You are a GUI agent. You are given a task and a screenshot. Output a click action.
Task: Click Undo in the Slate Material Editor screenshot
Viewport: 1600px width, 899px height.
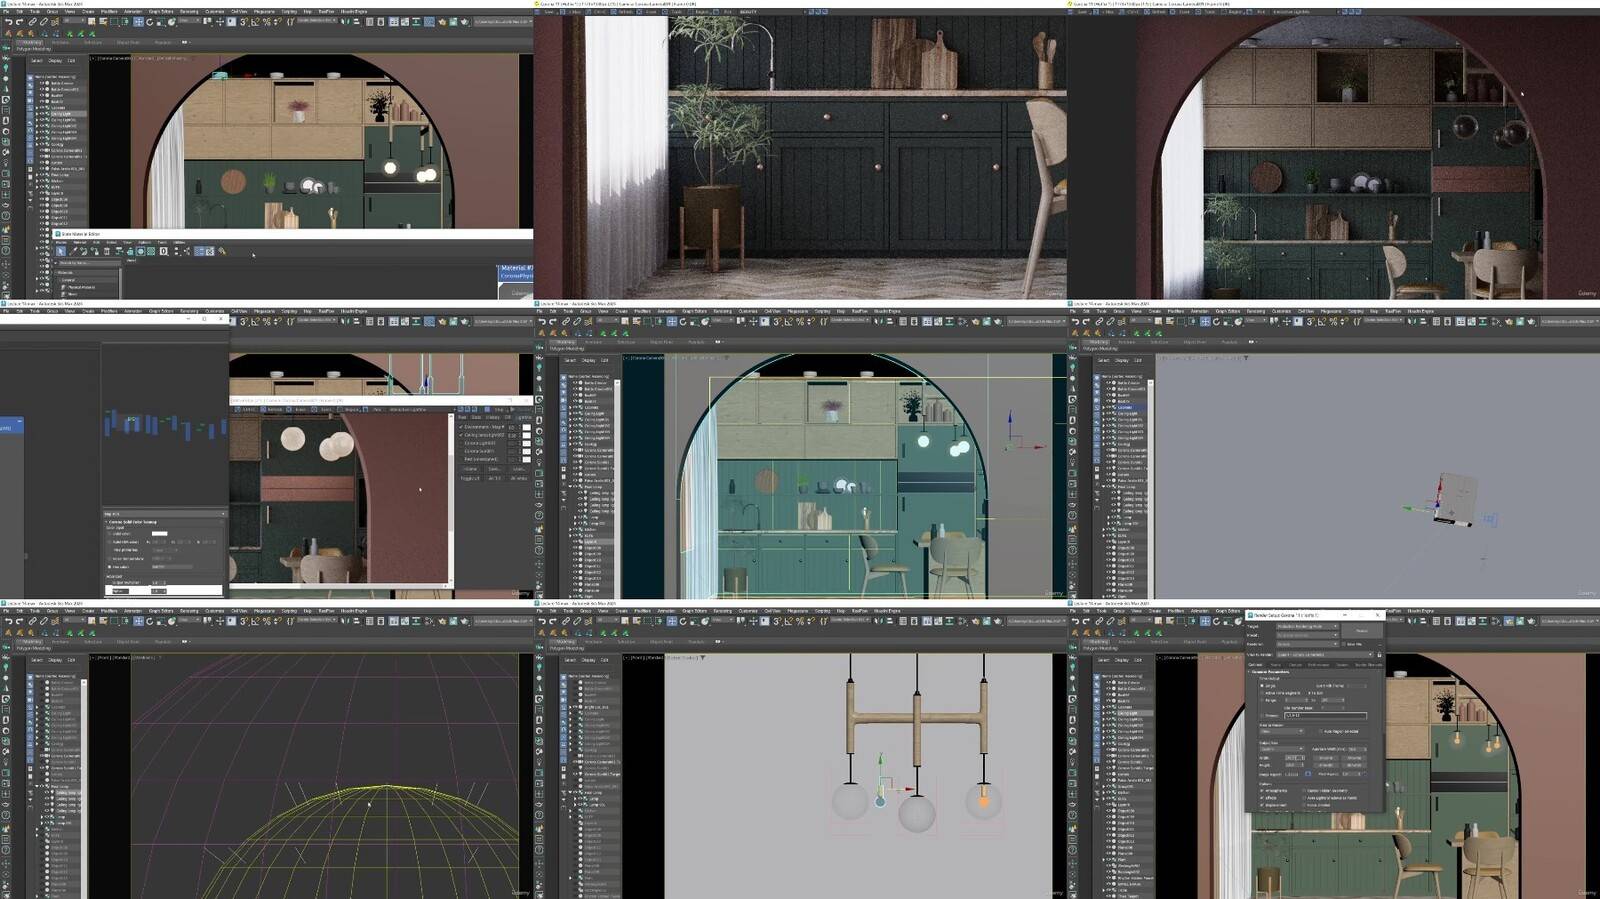(8, 21)
